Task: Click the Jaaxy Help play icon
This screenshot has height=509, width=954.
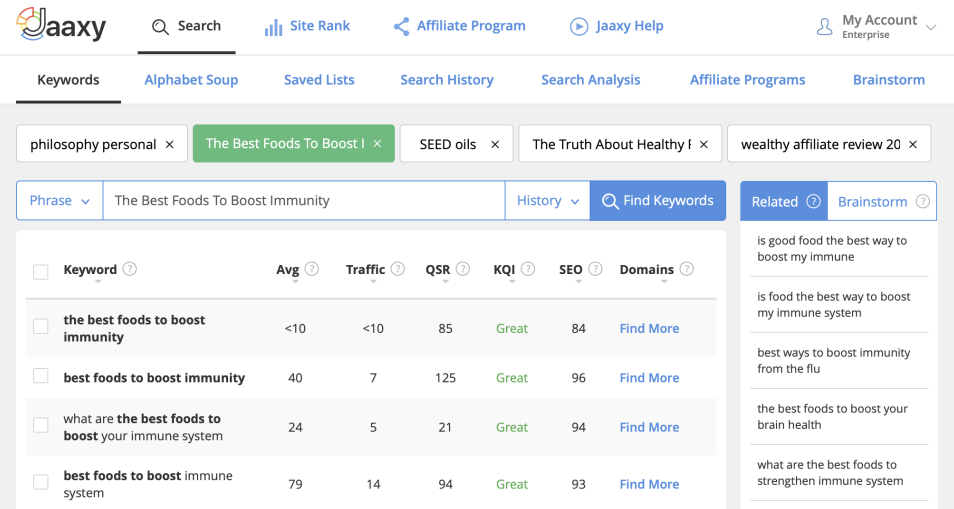Action: coord(579,27)
